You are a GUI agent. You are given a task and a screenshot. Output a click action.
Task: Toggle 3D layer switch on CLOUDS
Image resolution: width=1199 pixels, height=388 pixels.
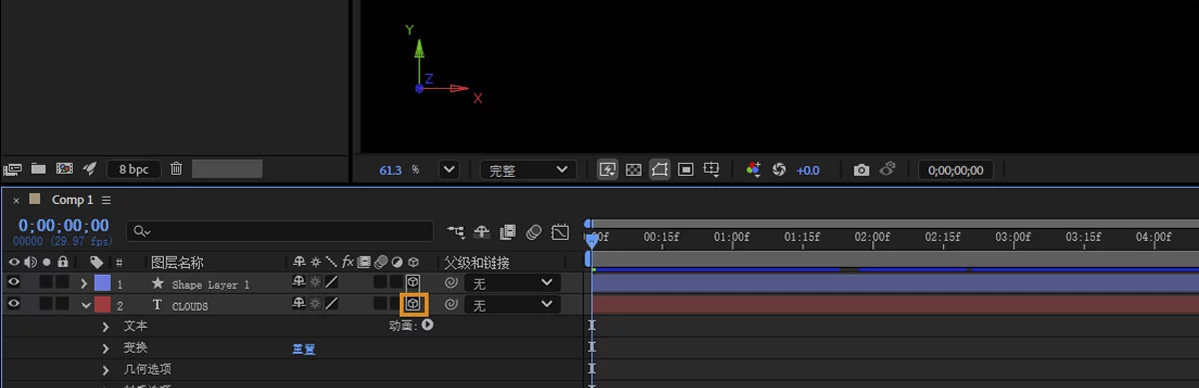[413, 304]
